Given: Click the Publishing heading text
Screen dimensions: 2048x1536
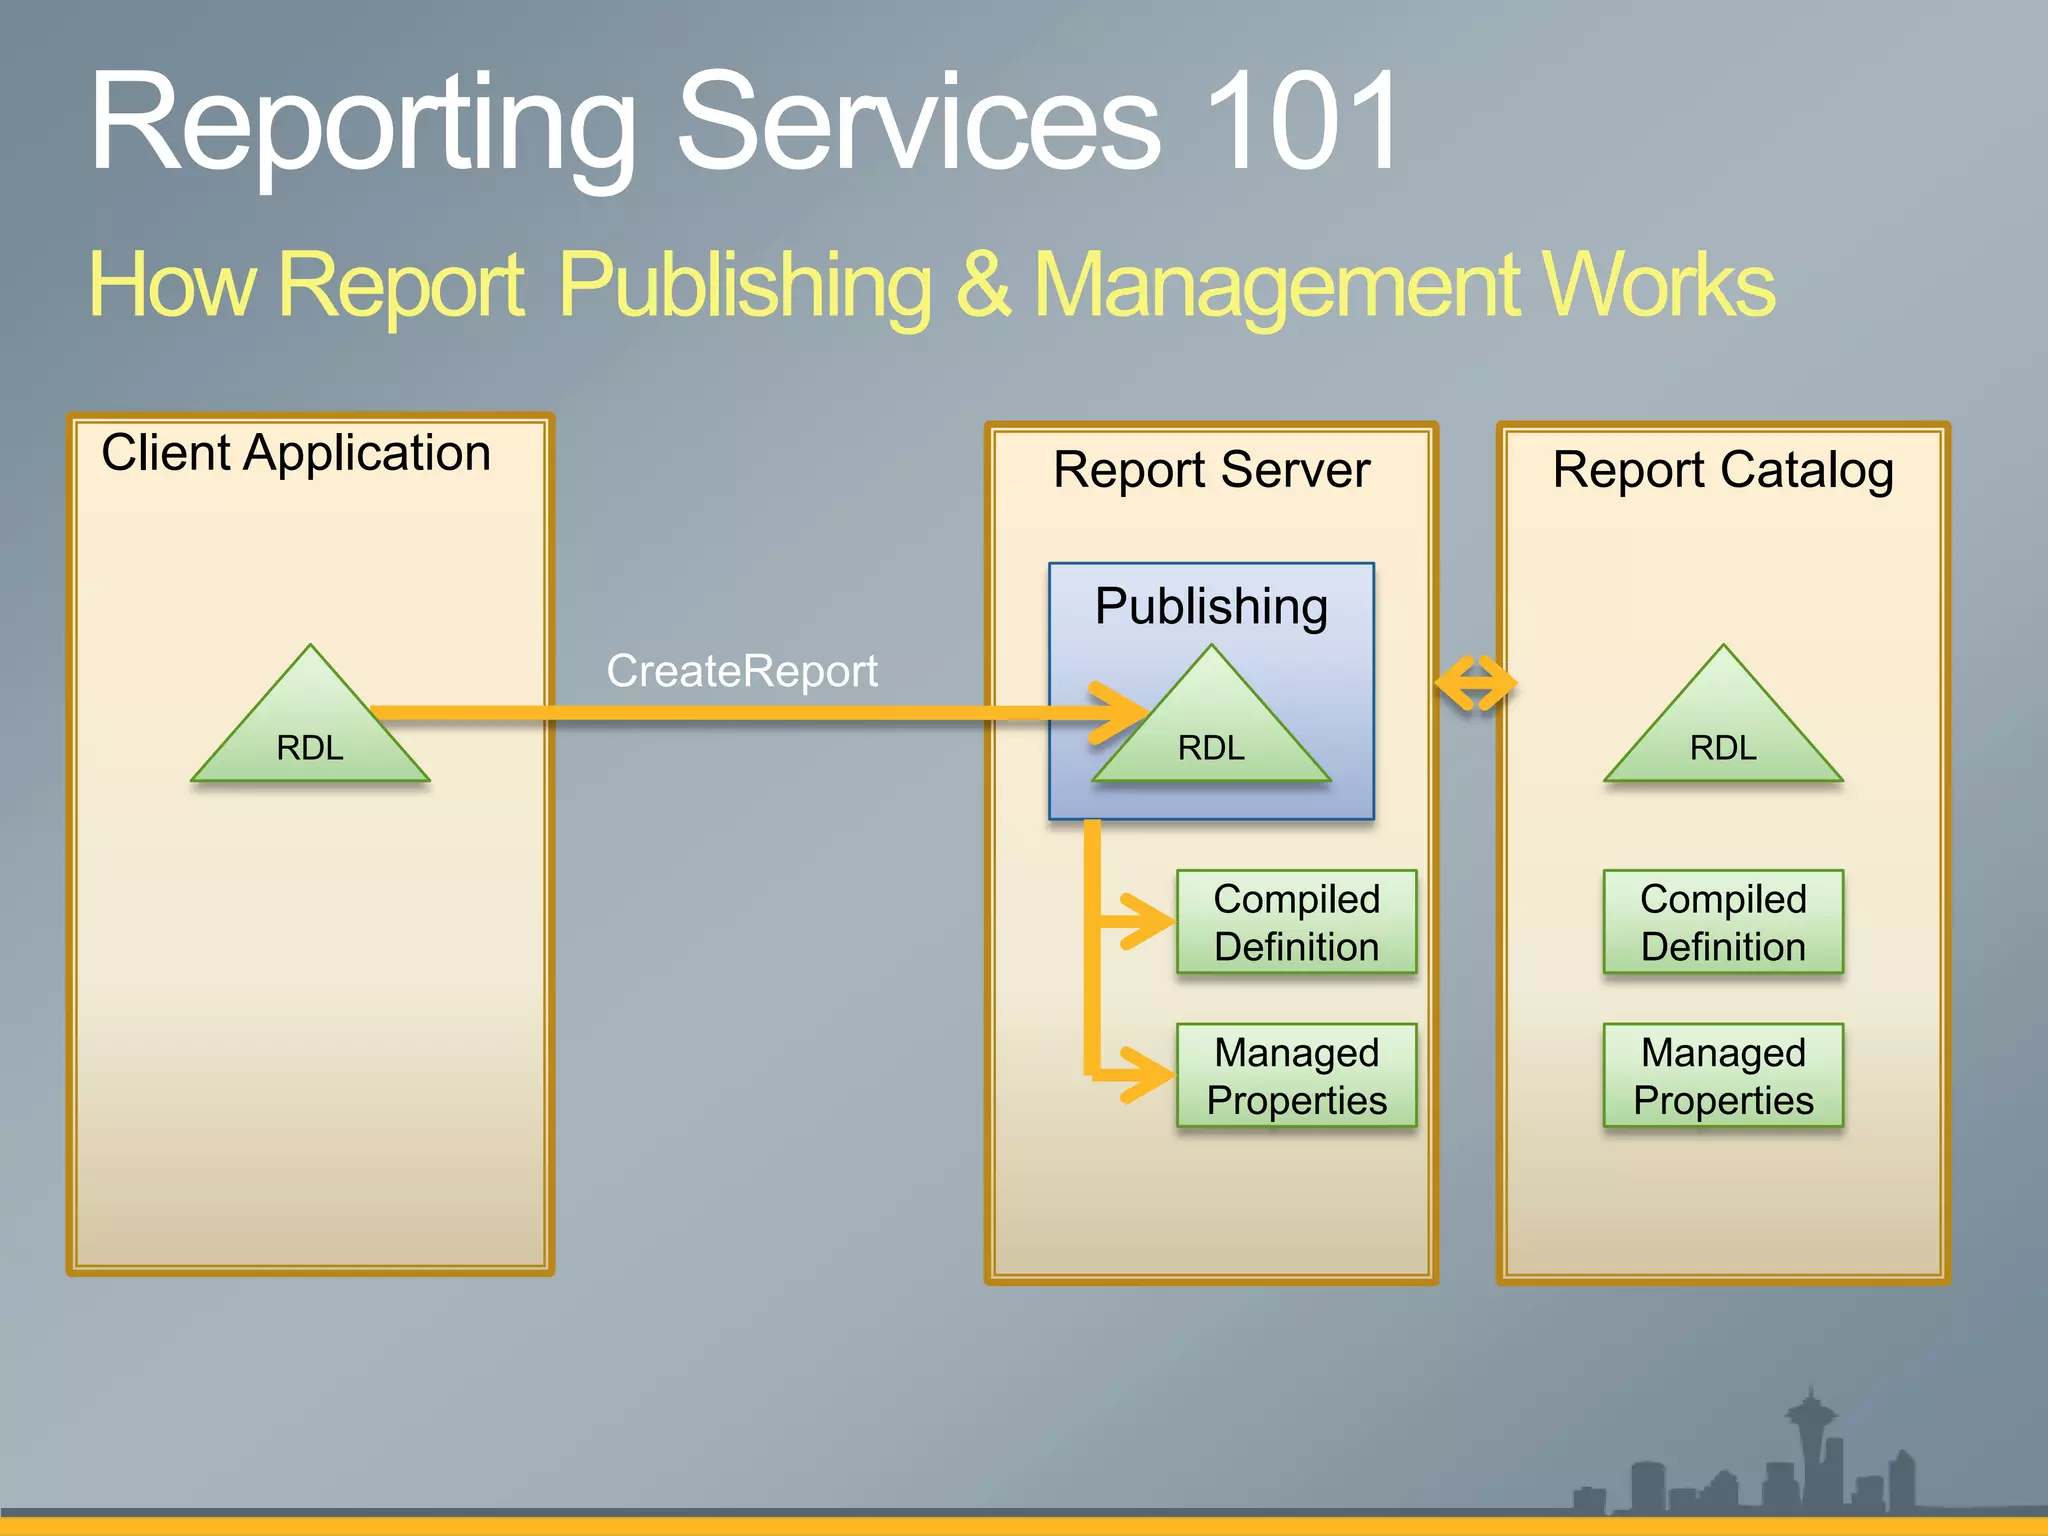Looking at the screenshot, I should pos(1211,606).
